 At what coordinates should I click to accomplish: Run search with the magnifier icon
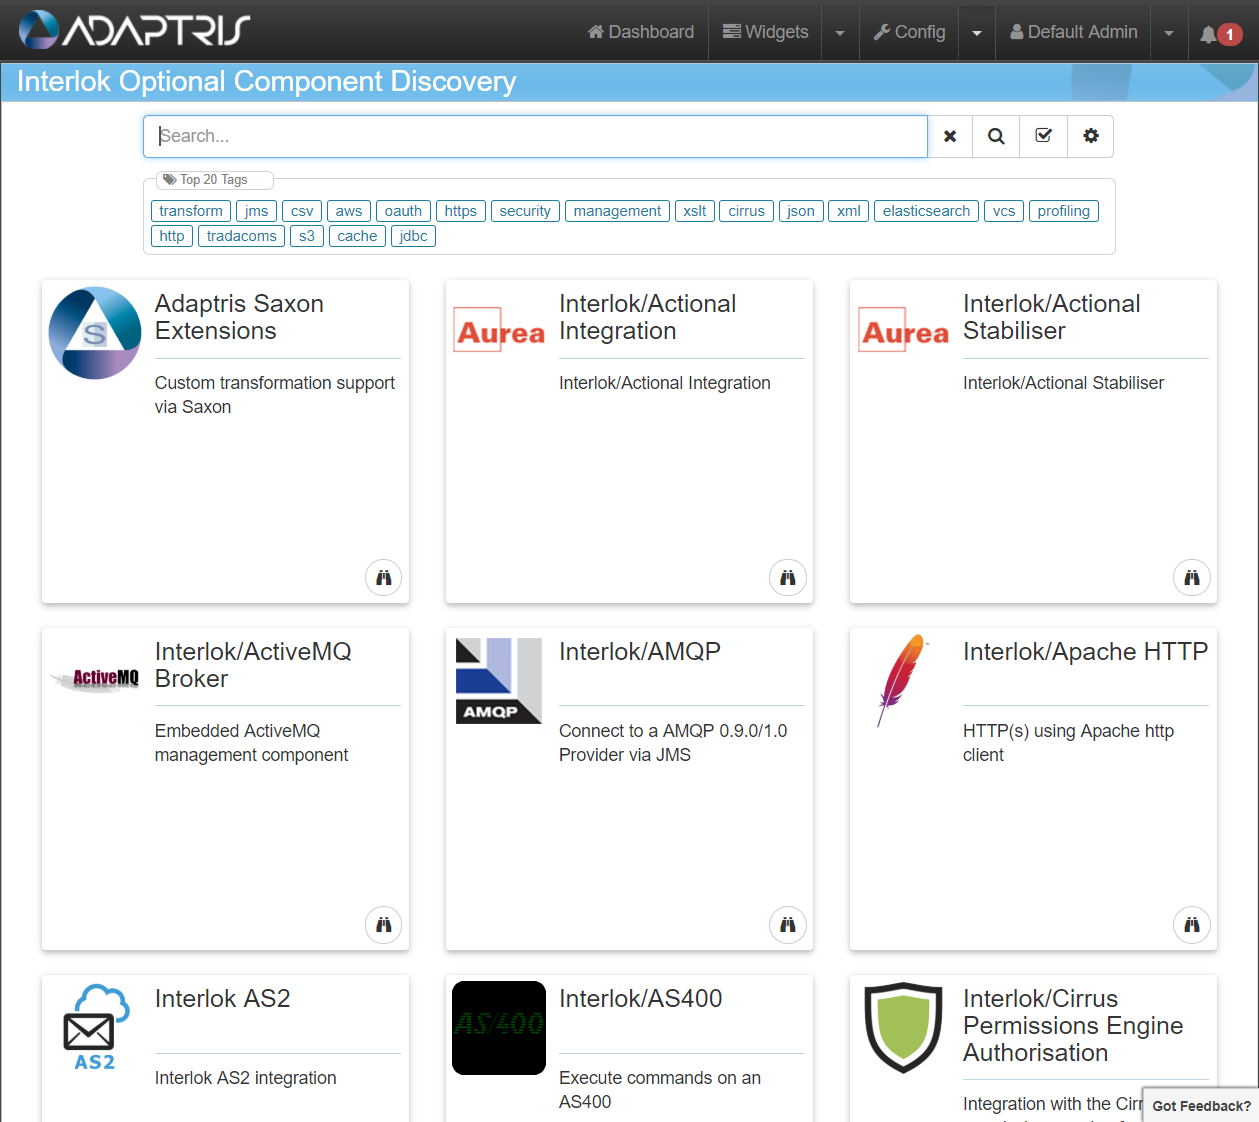pyautogui.click(x=996, y=136)
